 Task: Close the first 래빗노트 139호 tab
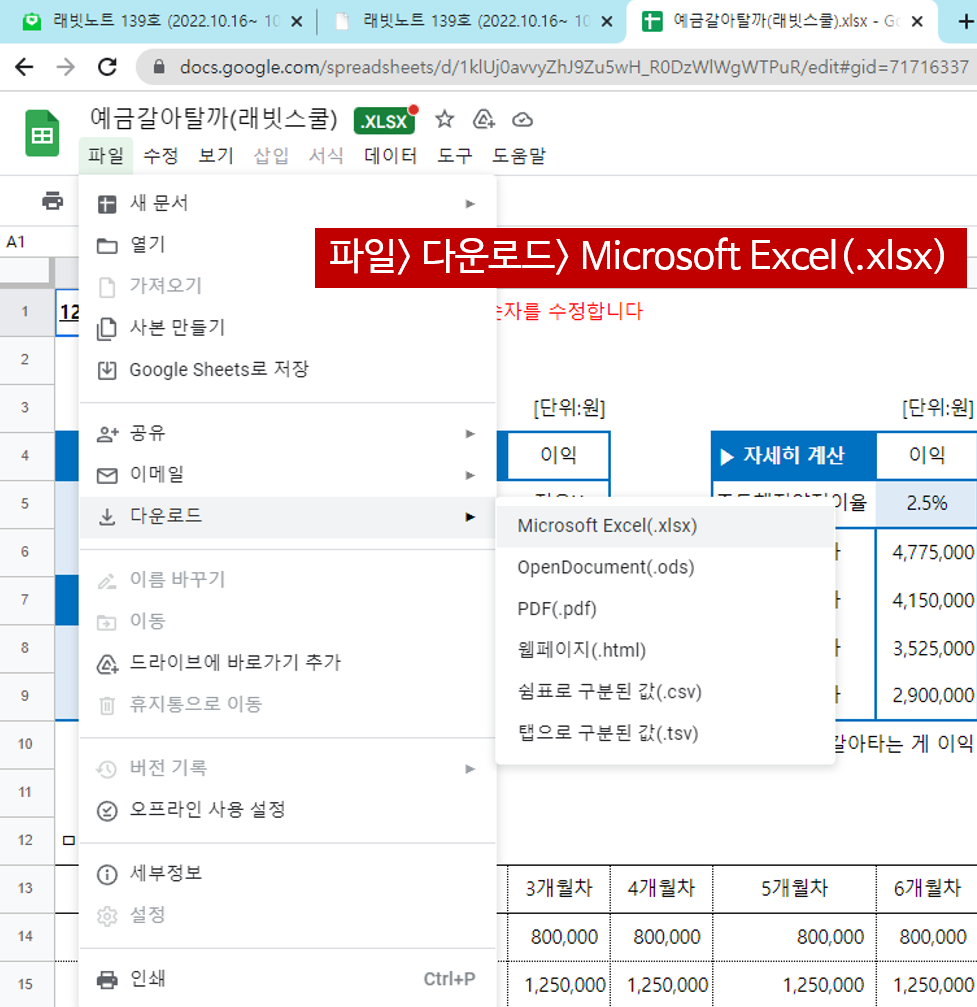pyautogui.click(x=297, y=22)
